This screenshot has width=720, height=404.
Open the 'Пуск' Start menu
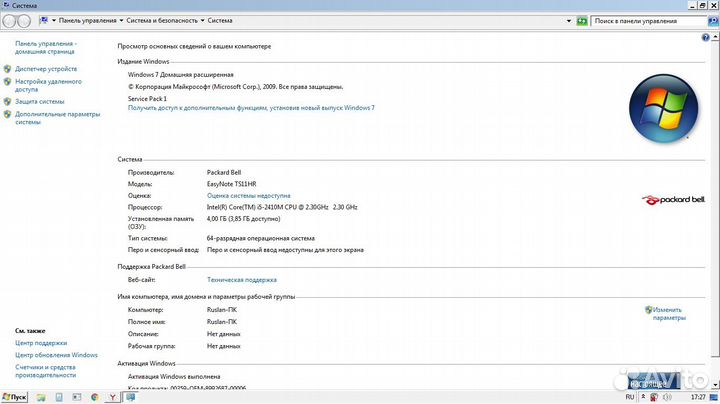14,397
